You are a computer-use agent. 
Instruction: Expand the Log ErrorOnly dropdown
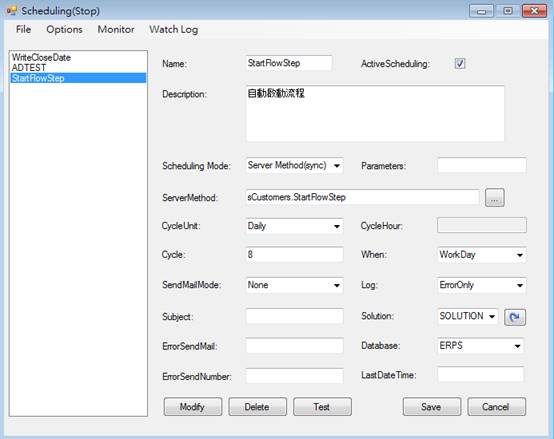482,285
